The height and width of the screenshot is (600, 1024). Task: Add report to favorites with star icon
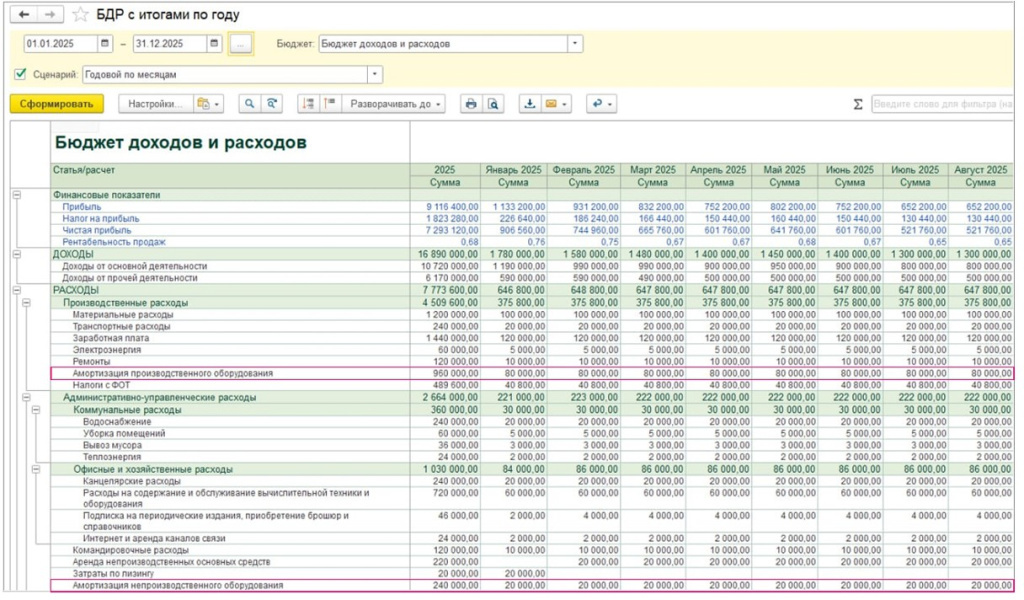click(x=81, y=14)
